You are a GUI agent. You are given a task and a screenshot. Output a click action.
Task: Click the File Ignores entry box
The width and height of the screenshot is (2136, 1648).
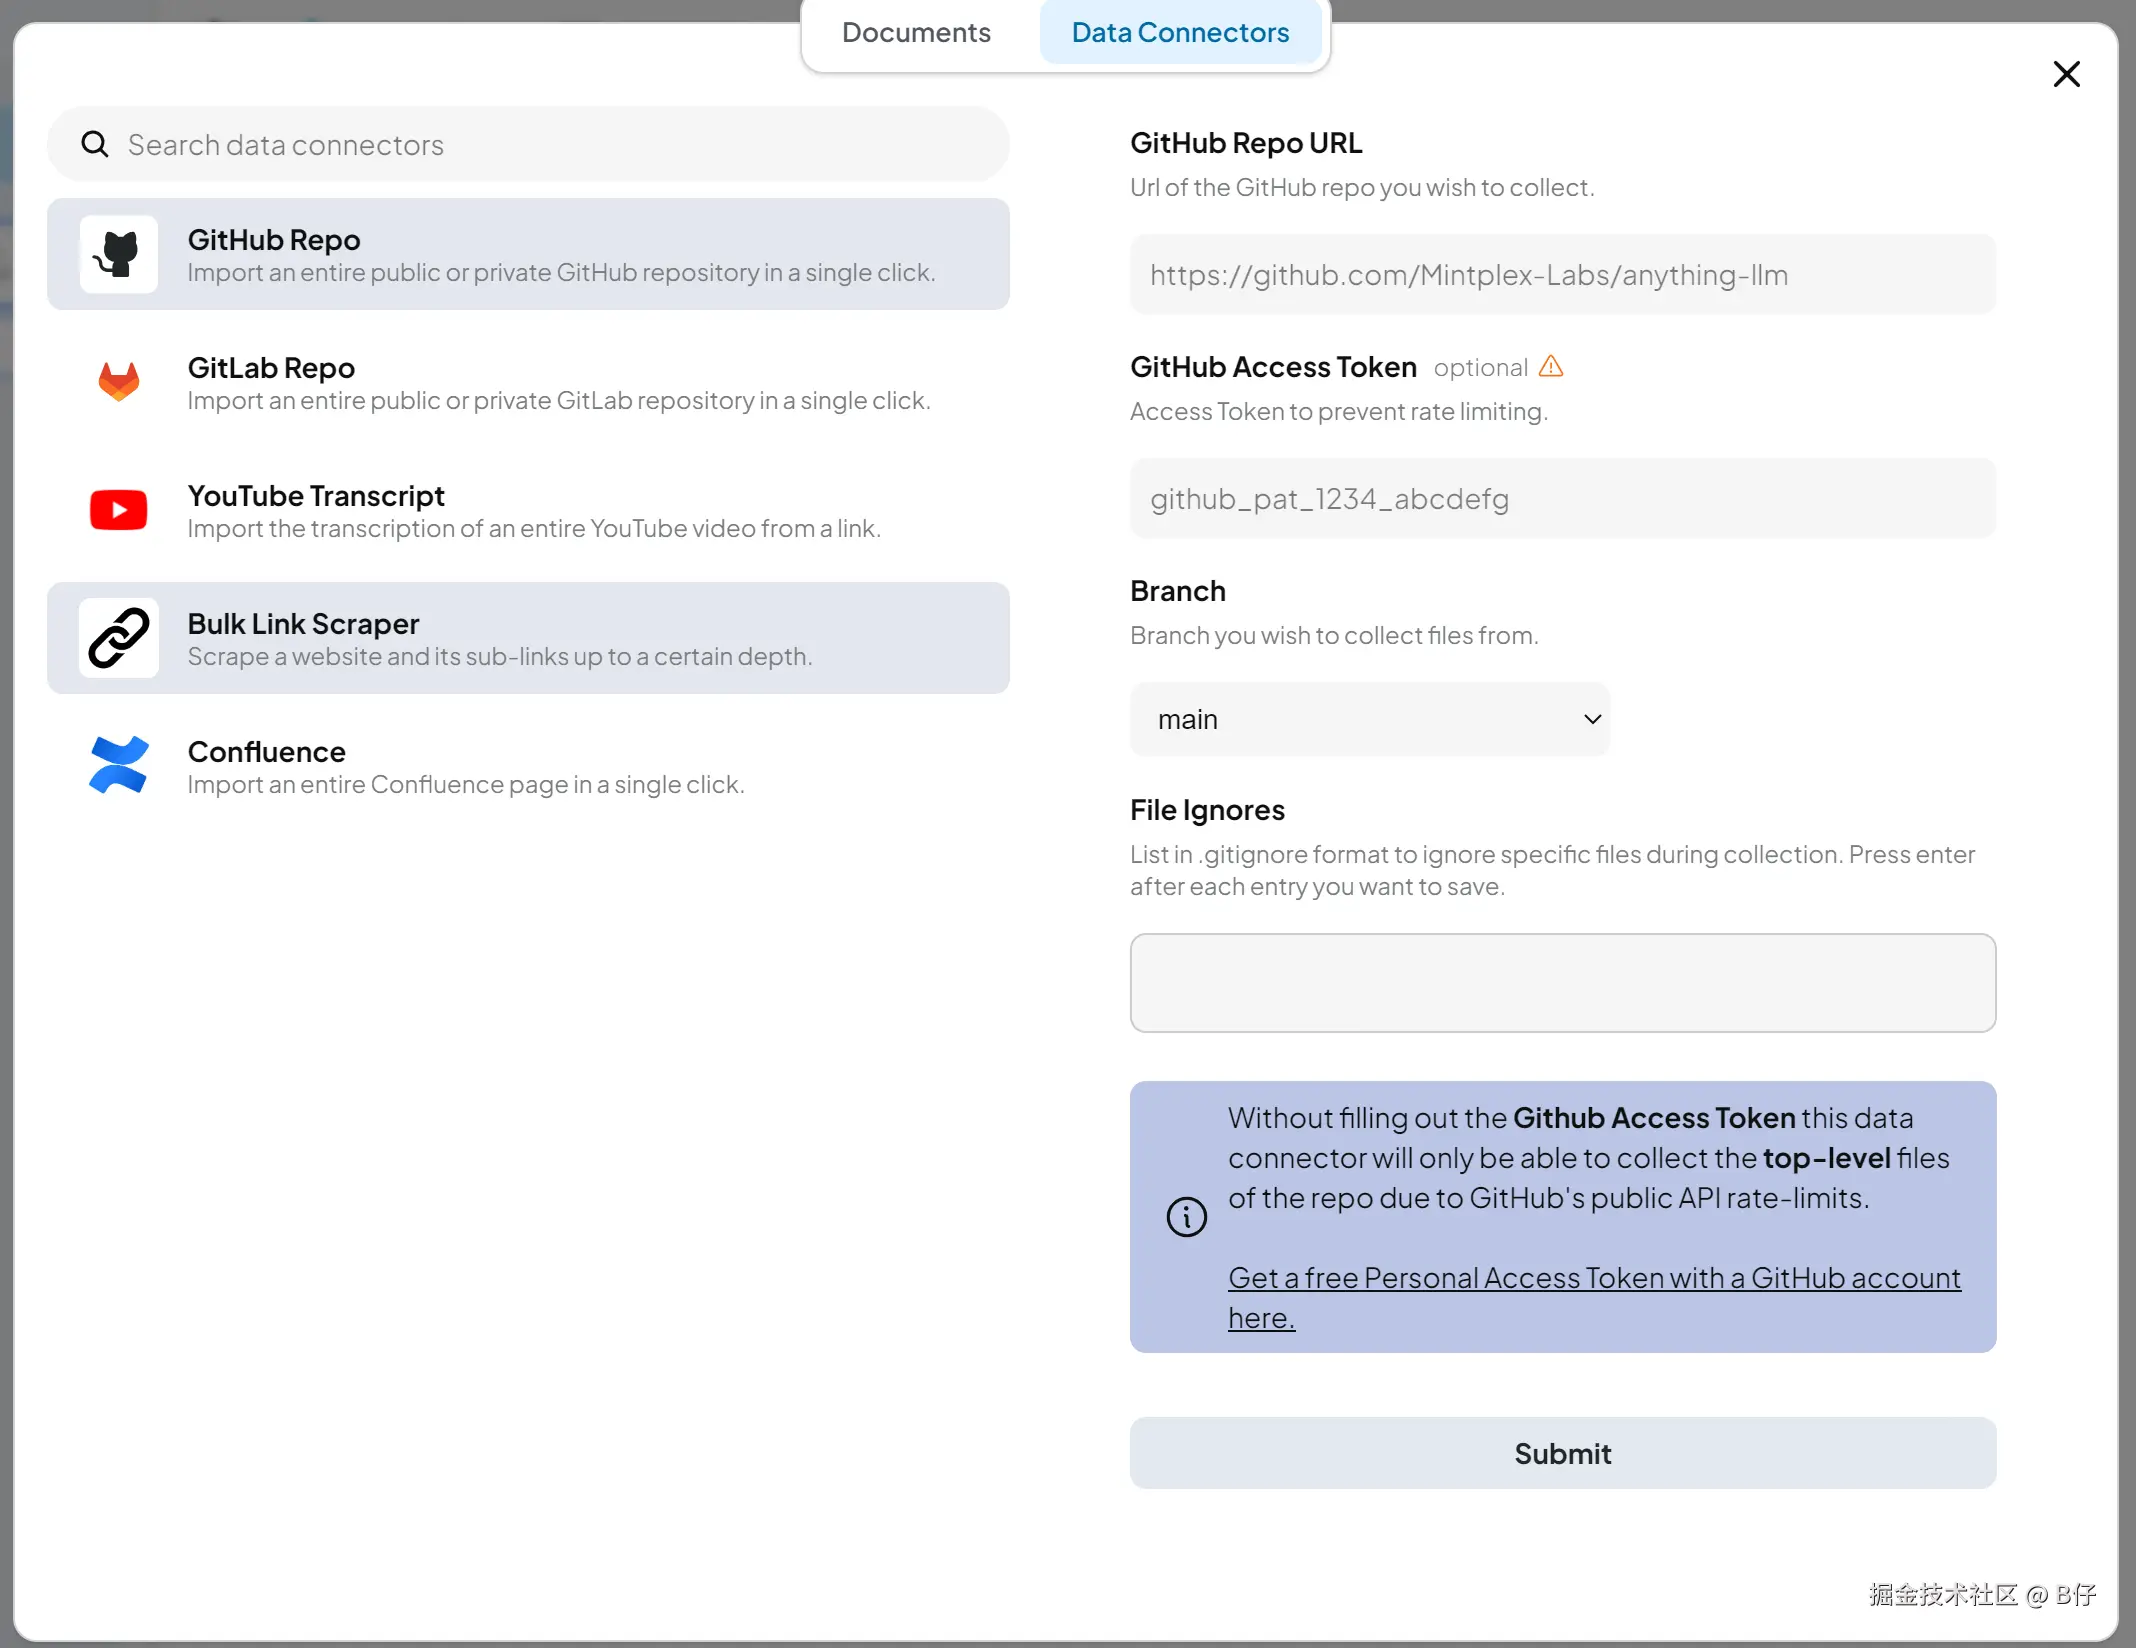[x=1562, y=983]
